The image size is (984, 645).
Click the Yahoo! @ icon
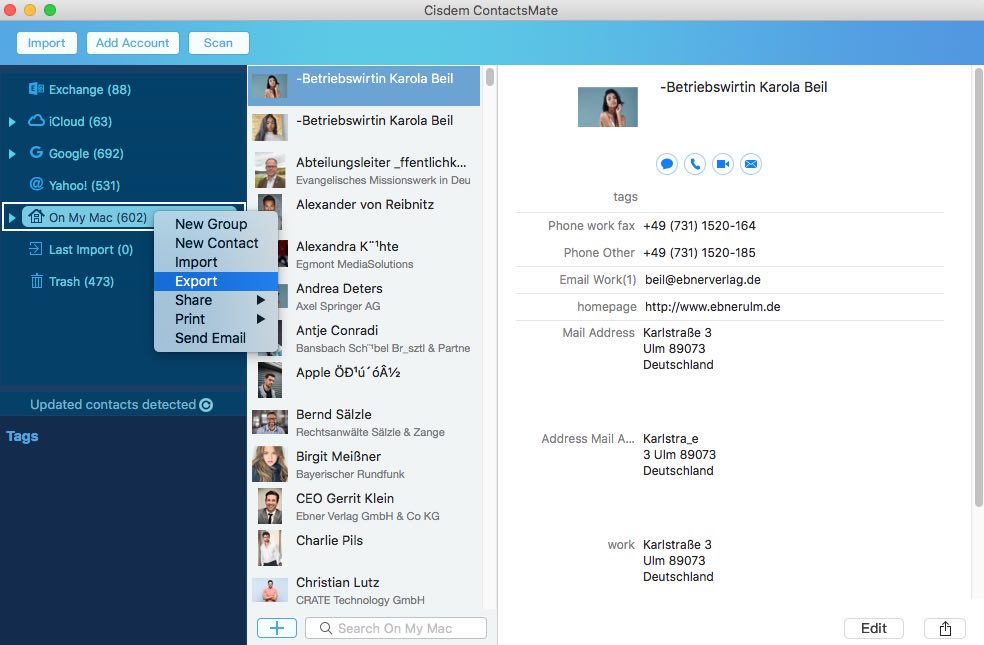coord(36,184)
